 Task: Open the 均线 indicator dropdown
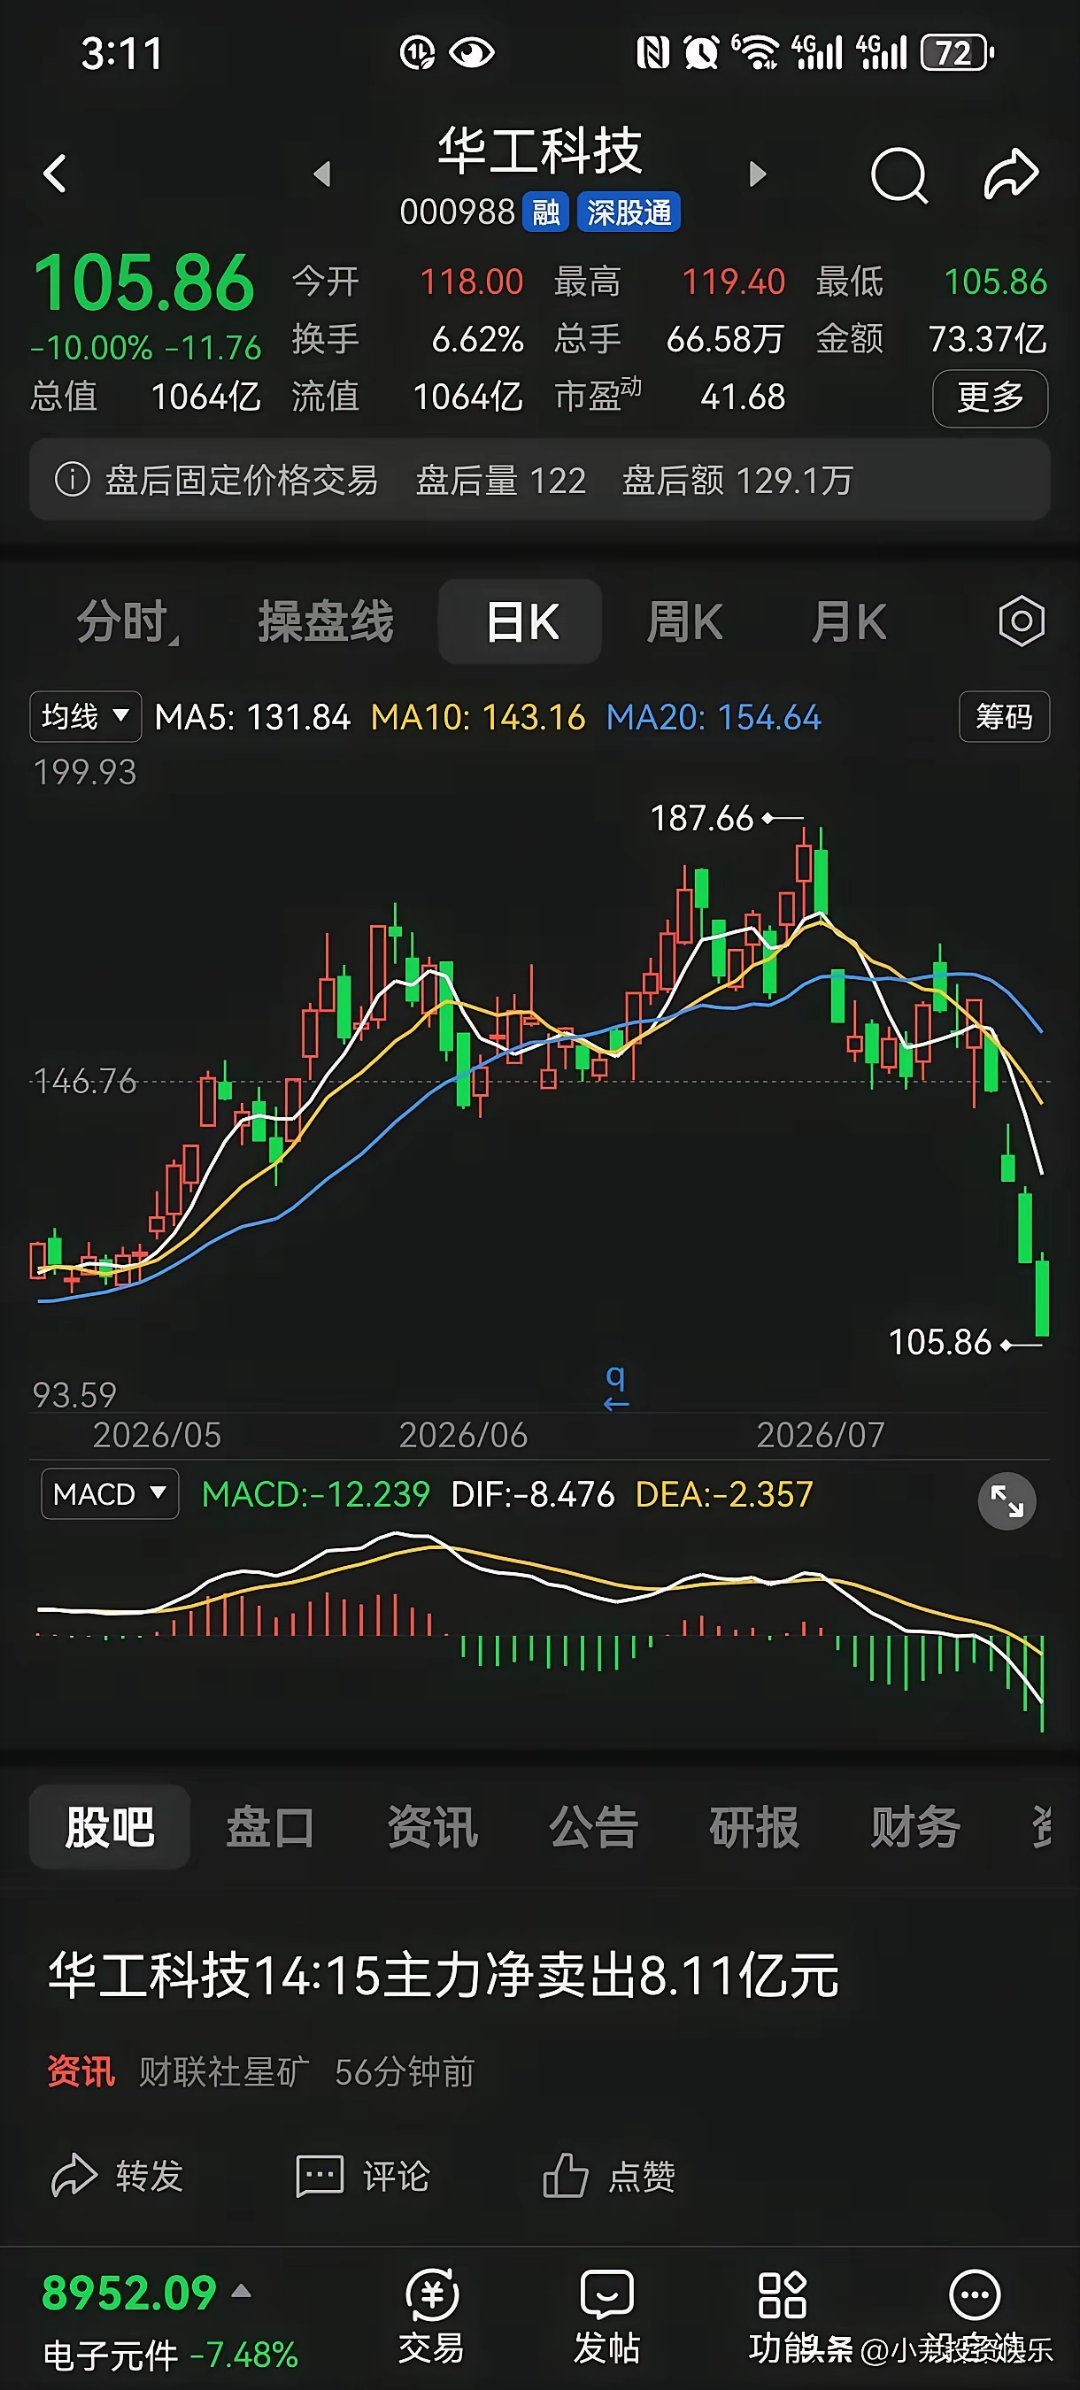[86, 716]
